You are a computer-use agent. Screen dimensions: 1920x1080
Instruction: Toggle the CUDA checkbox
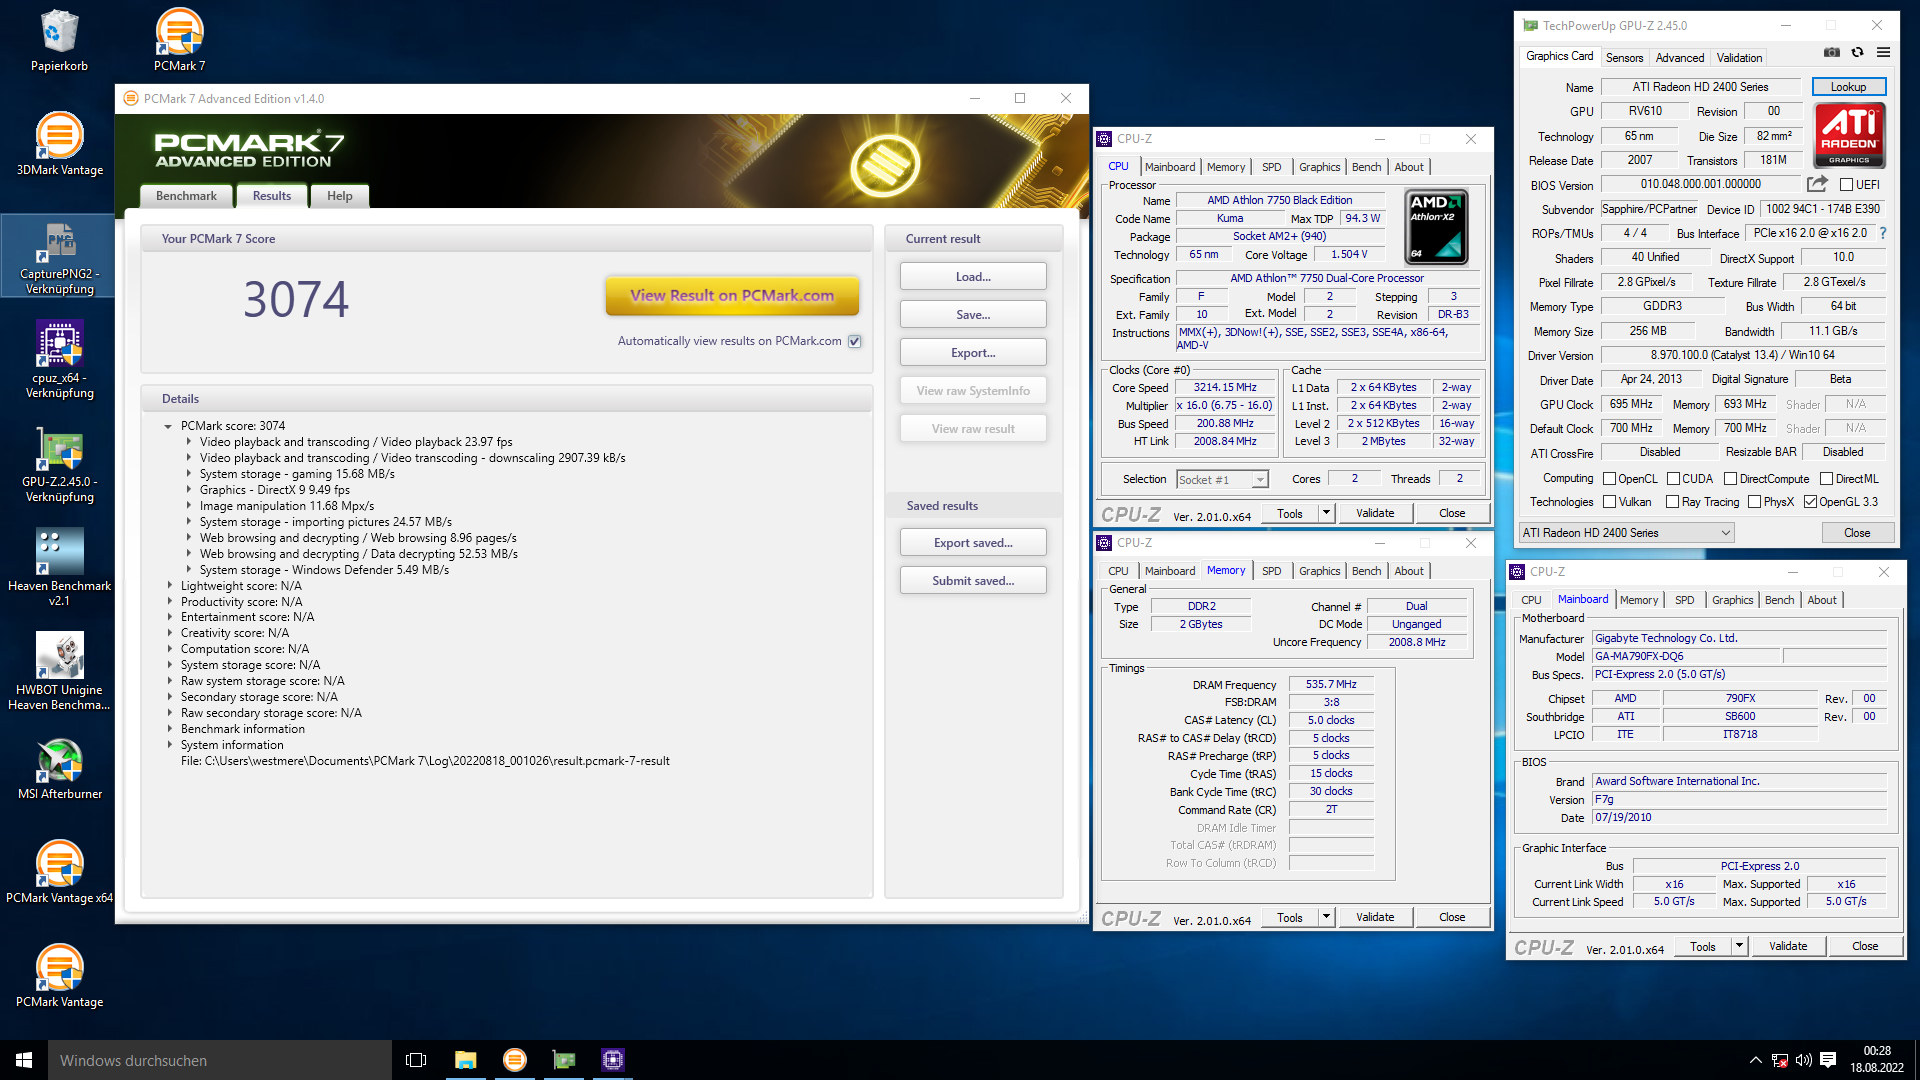(1673, 479)
